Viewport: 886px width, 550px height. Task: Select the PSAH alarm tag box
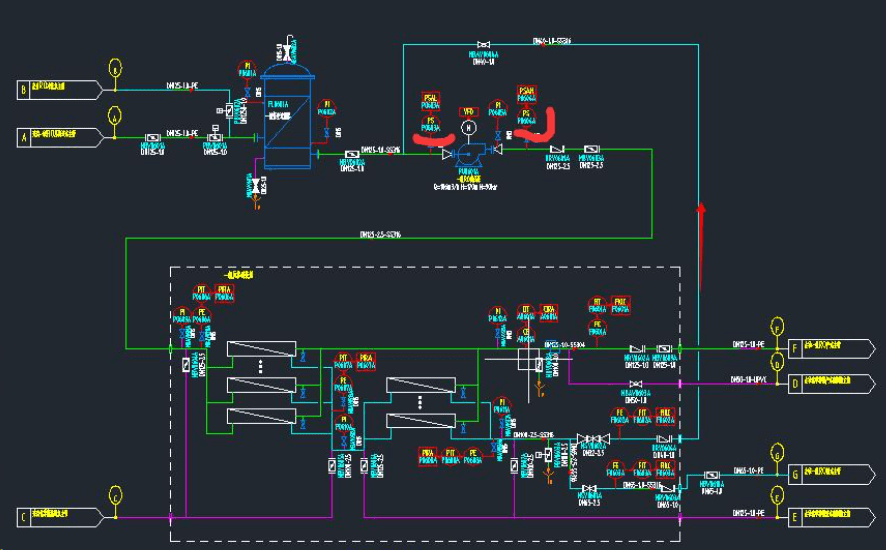(527, 94)
